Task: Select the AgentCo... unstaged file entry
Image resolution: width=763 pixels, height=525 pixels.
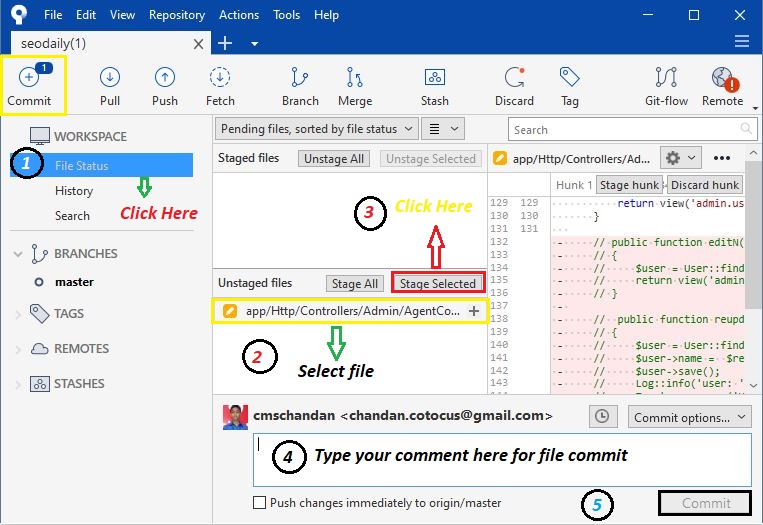Action: [350, 311]
